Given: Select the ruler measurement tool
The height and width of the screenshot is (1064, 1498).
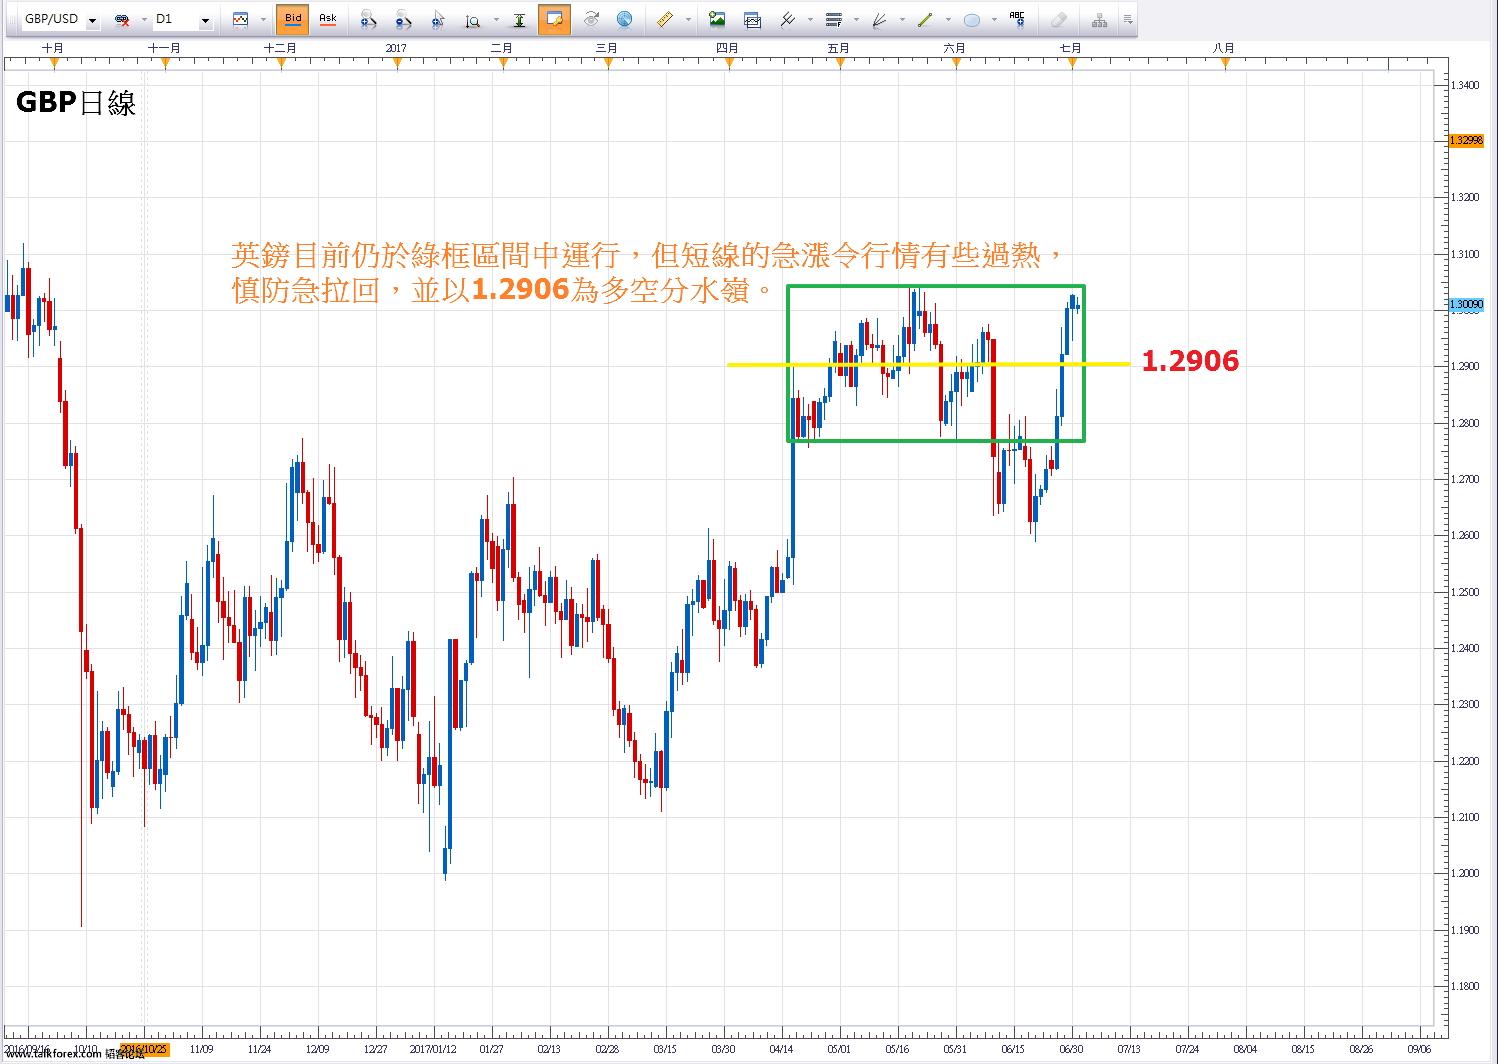Looking at the screenshot, I should click(665, 19).
